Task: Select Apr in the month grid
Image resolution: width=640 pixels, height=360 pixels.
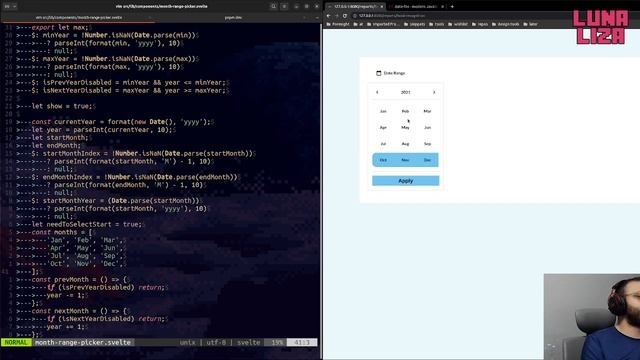Action: pyautogui.click(x=383, y=127)
